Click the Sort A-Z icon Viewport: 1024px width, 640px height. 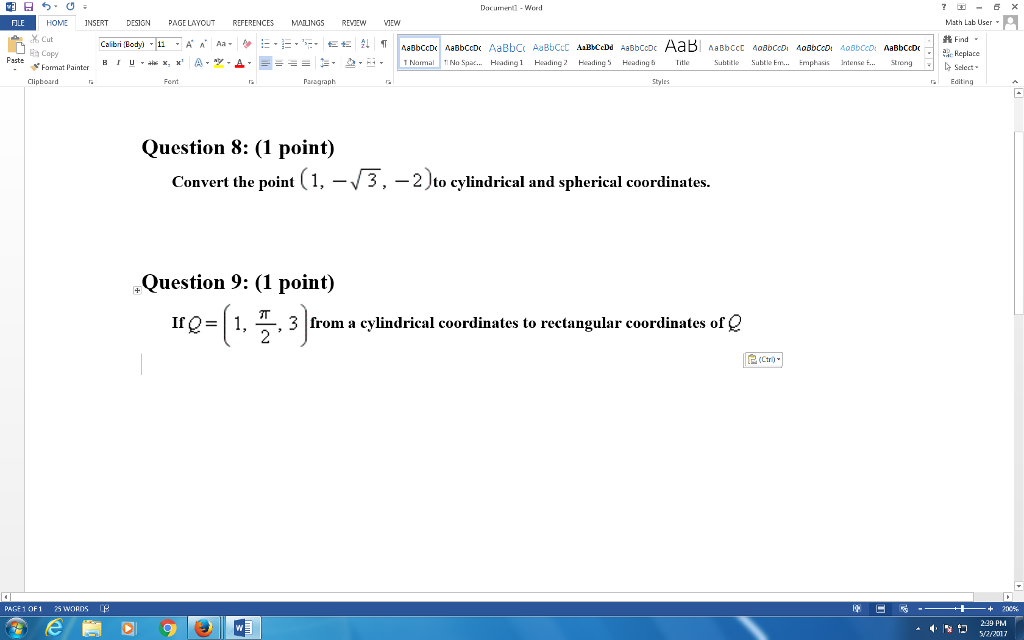point(363,45)
